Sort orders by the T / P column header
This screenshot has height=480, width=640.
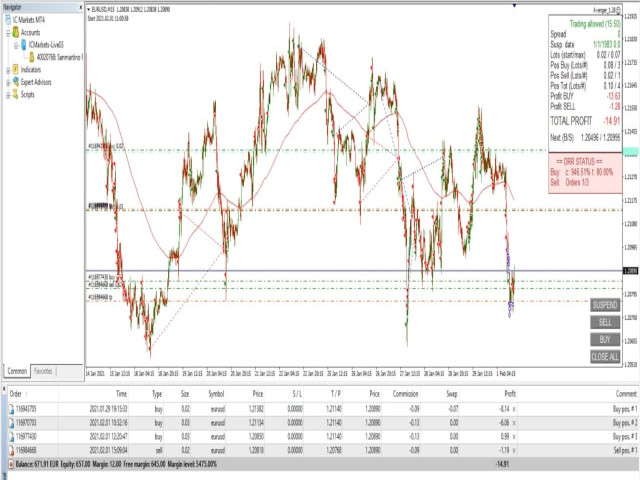(x=336, y=394)
